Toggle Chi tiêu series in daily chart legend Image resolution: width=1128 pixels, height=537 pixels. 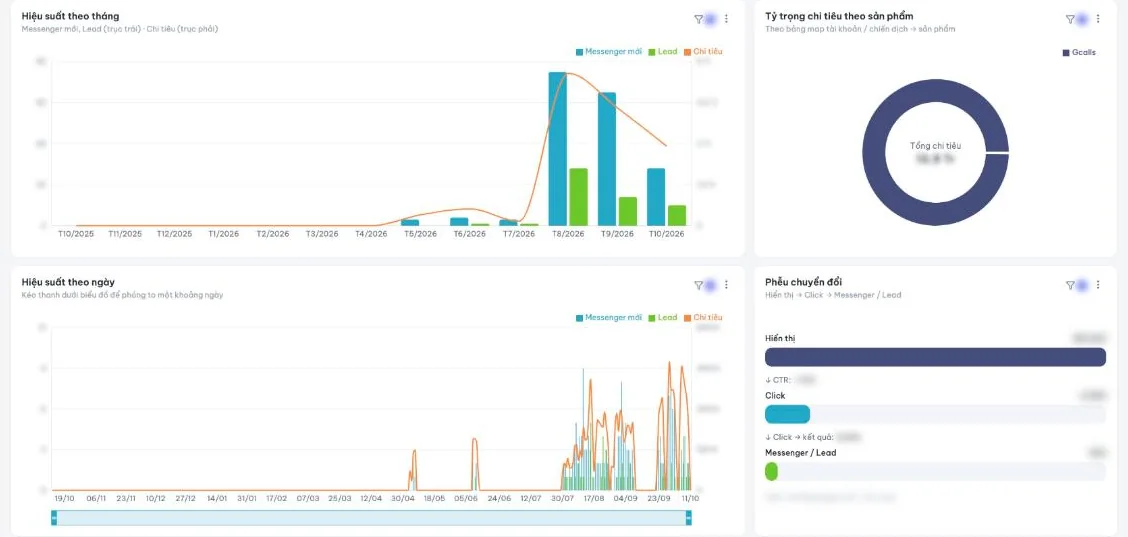click(703, 317)
